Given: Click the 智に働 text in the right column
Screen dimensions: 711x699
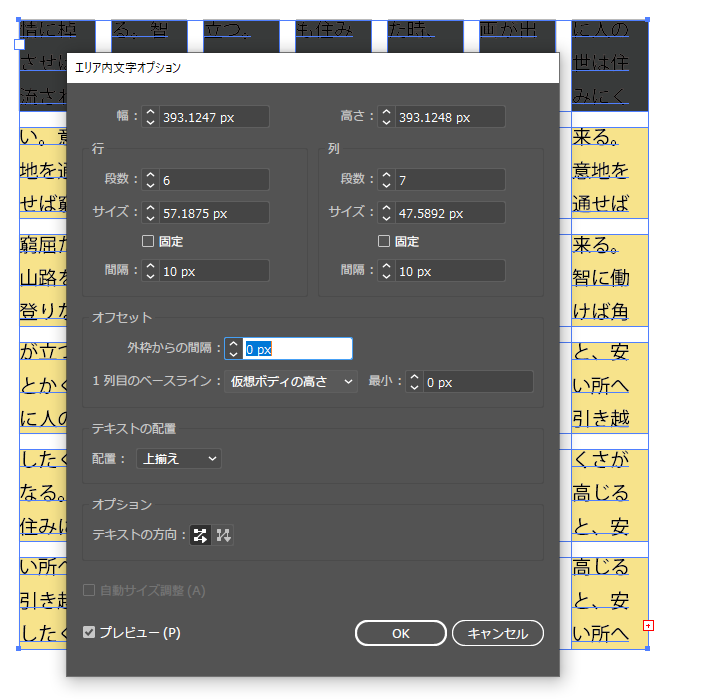Looking at the screenshot, I should coord(600,277).
